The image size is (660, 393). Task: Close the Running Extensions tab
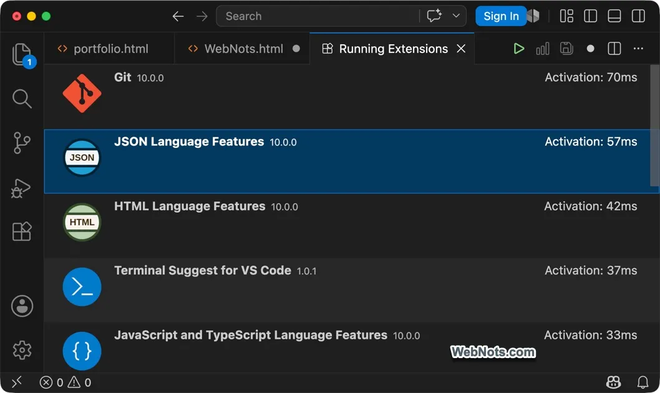(461, 49)
